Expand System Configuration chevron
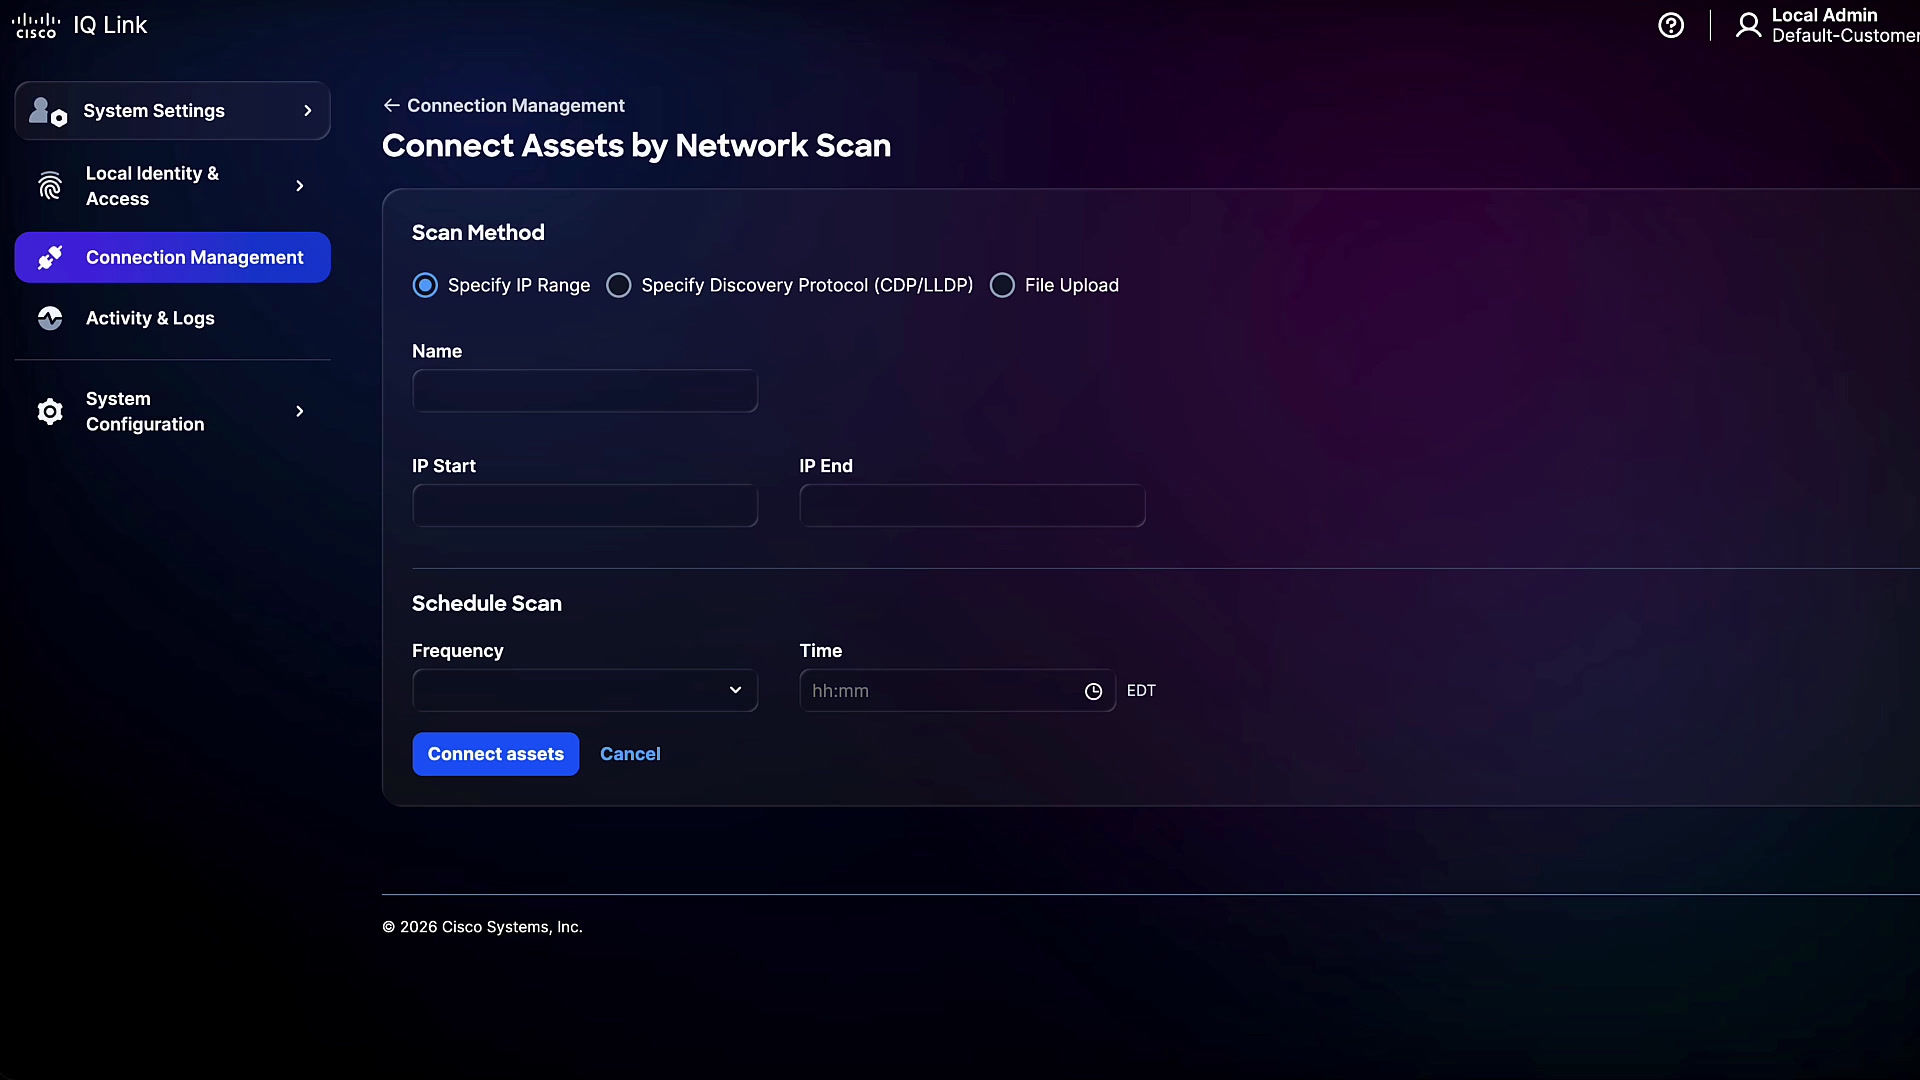 300,412
